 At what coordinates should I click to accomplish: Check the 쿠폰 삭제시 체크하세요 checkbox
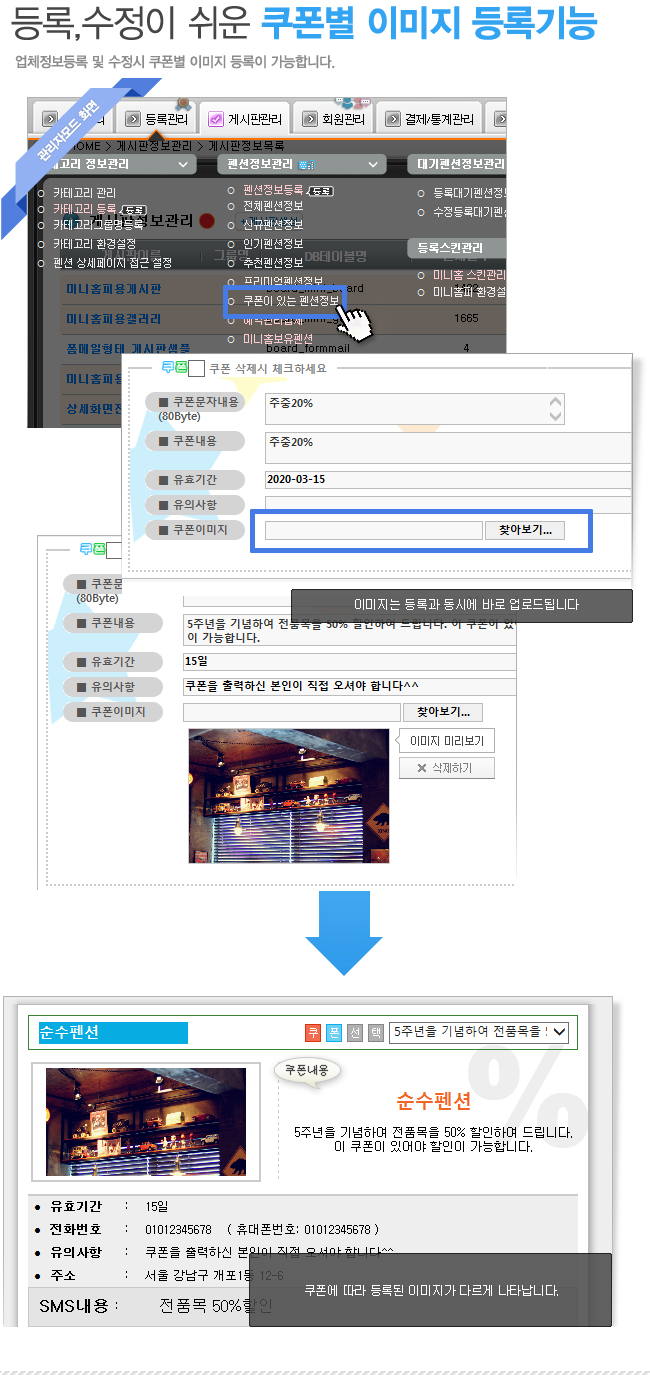point(197,368)
